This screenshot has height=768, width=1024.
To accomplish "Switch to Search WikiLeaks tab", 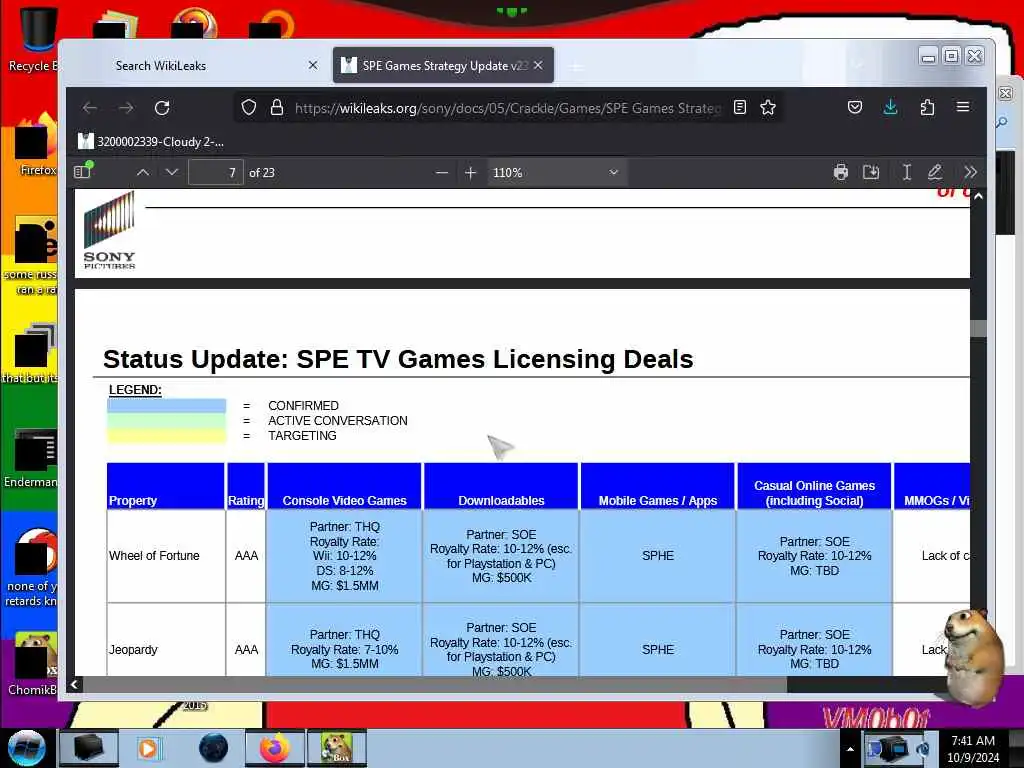I will click(161, 65).
